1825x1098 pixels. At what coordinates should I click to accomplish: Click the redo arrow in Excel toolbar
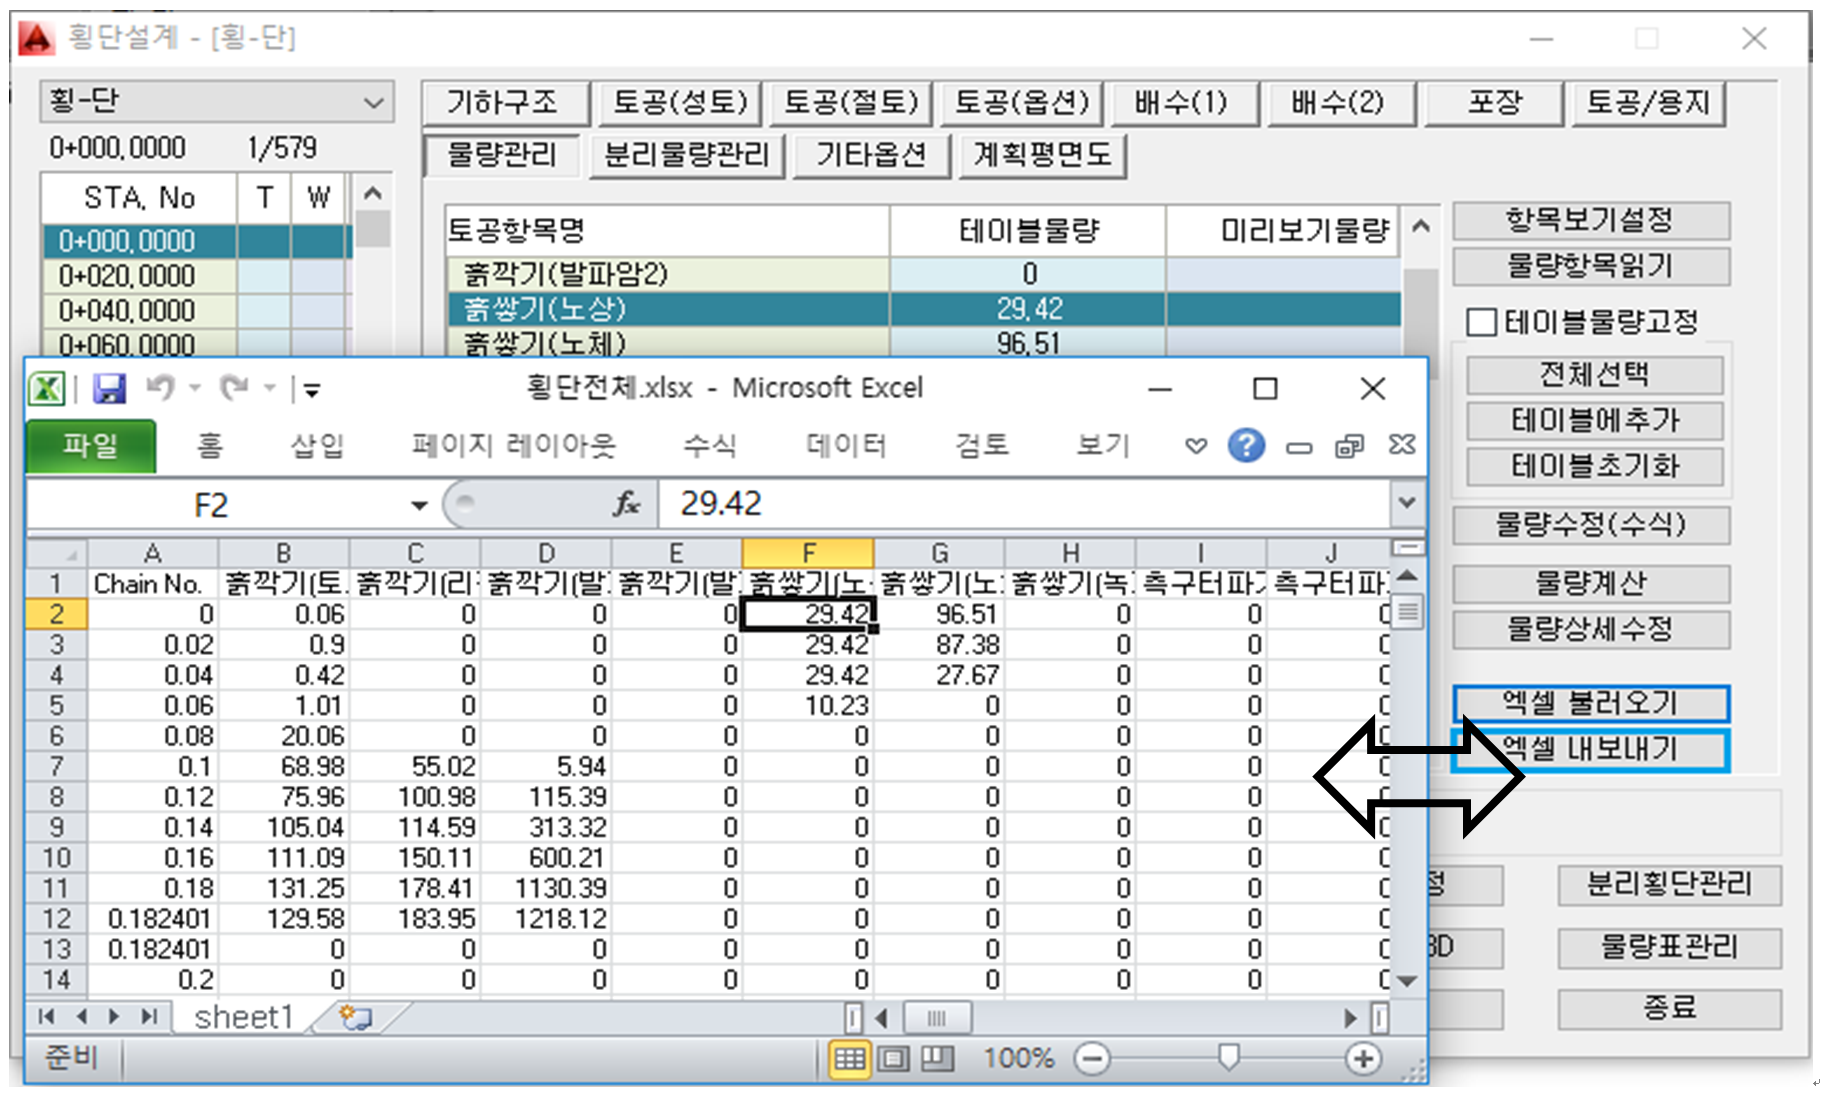pos(234,387)
